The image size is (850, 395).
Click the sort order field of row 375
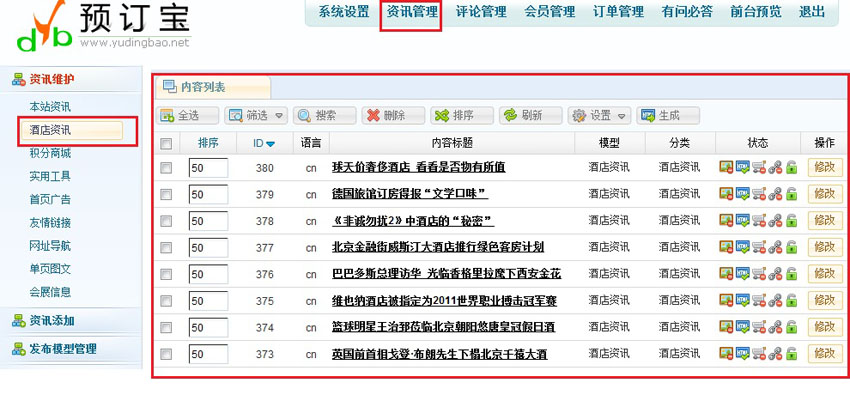point(208,301)
